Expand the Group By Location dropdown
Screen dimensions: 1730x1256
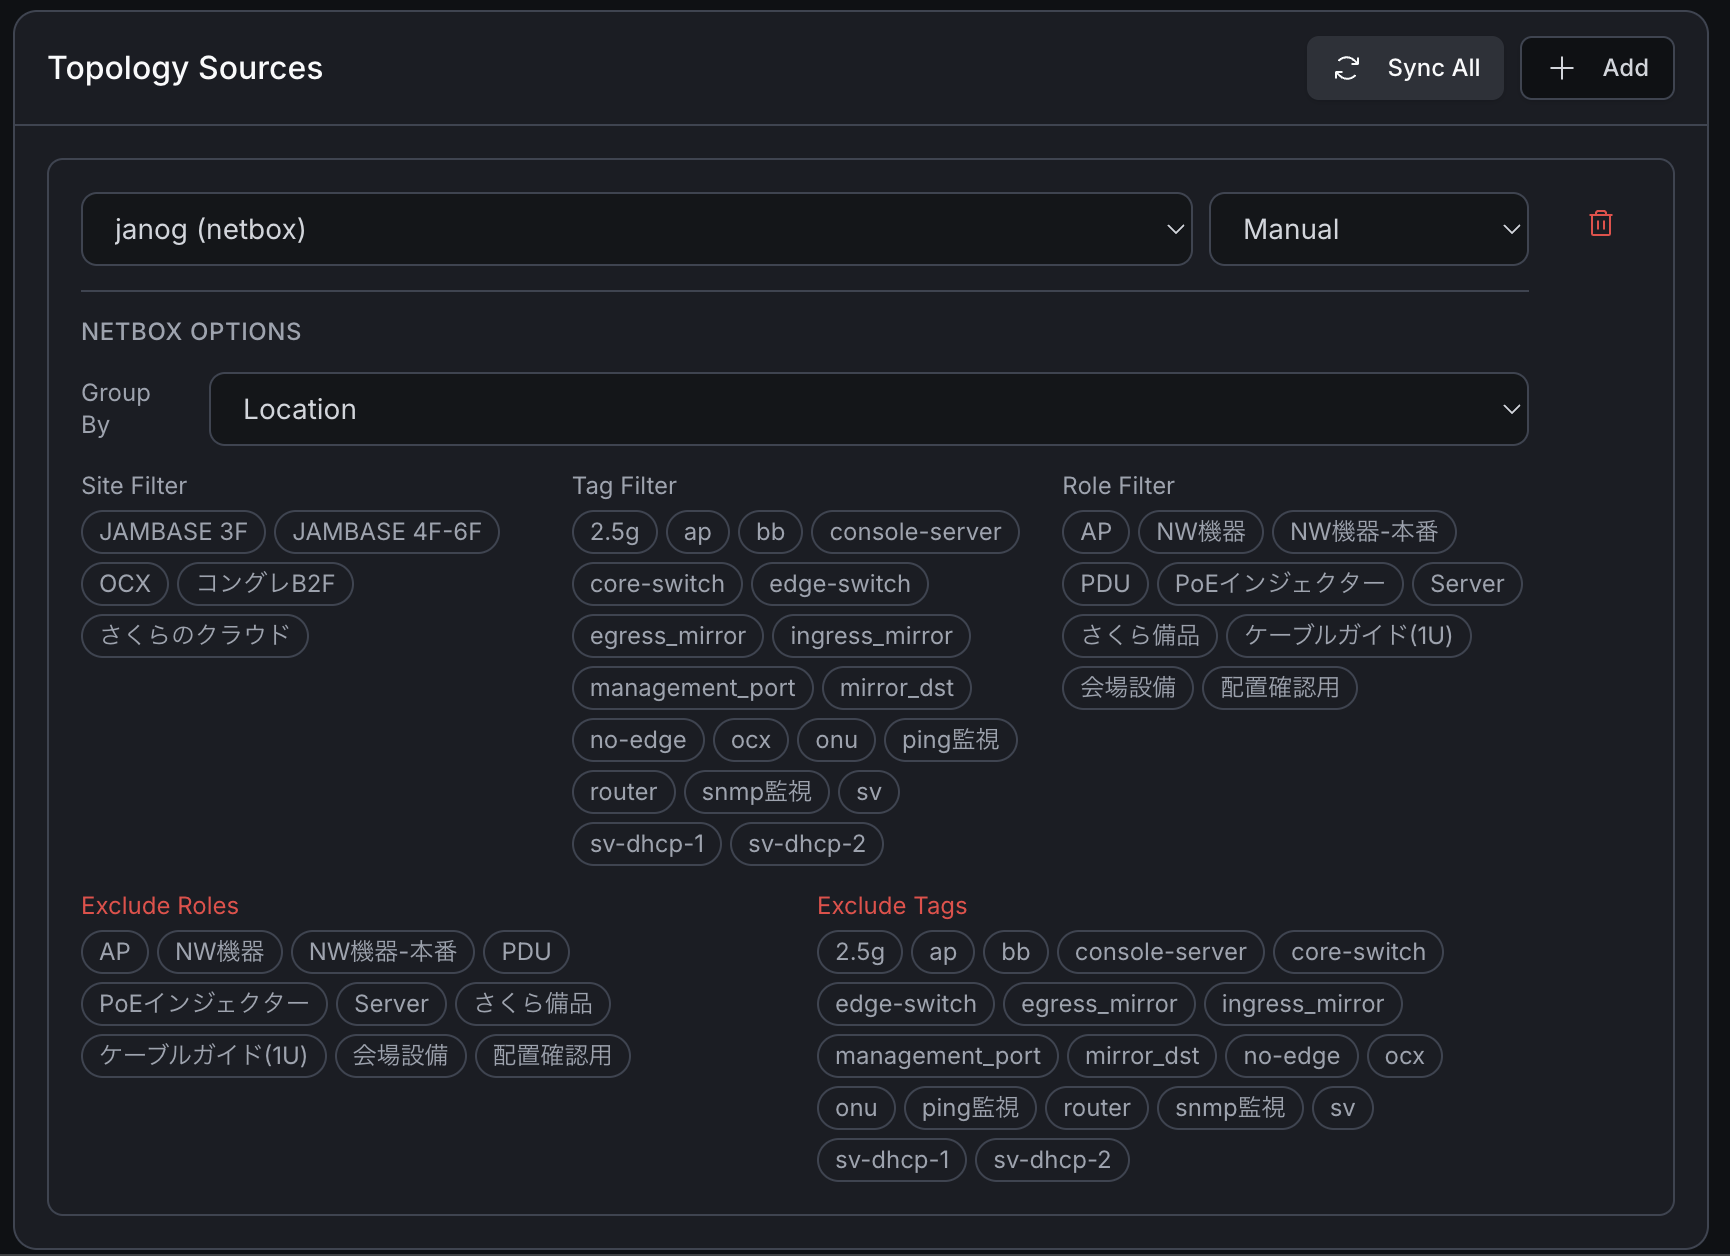point(867,409)
